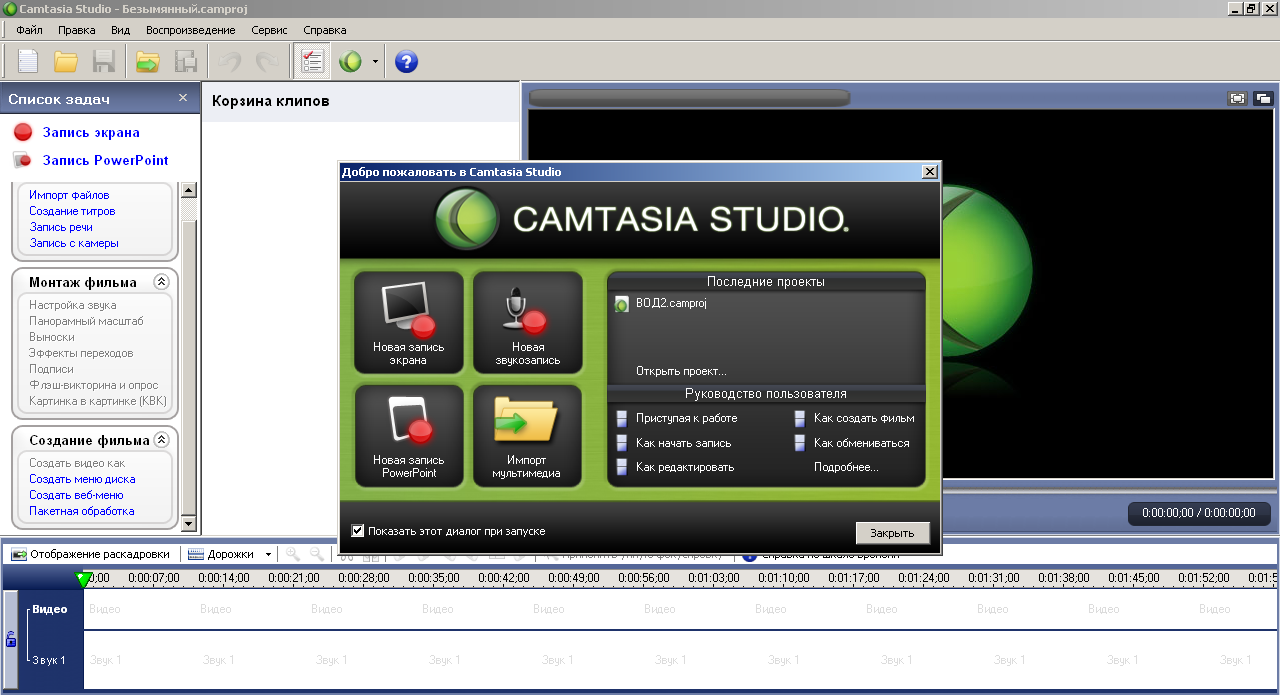Collapse the 'Создание фильма' section
Image resolution: width=1280 pixels, height=695 pixels.
click(161, 441)
